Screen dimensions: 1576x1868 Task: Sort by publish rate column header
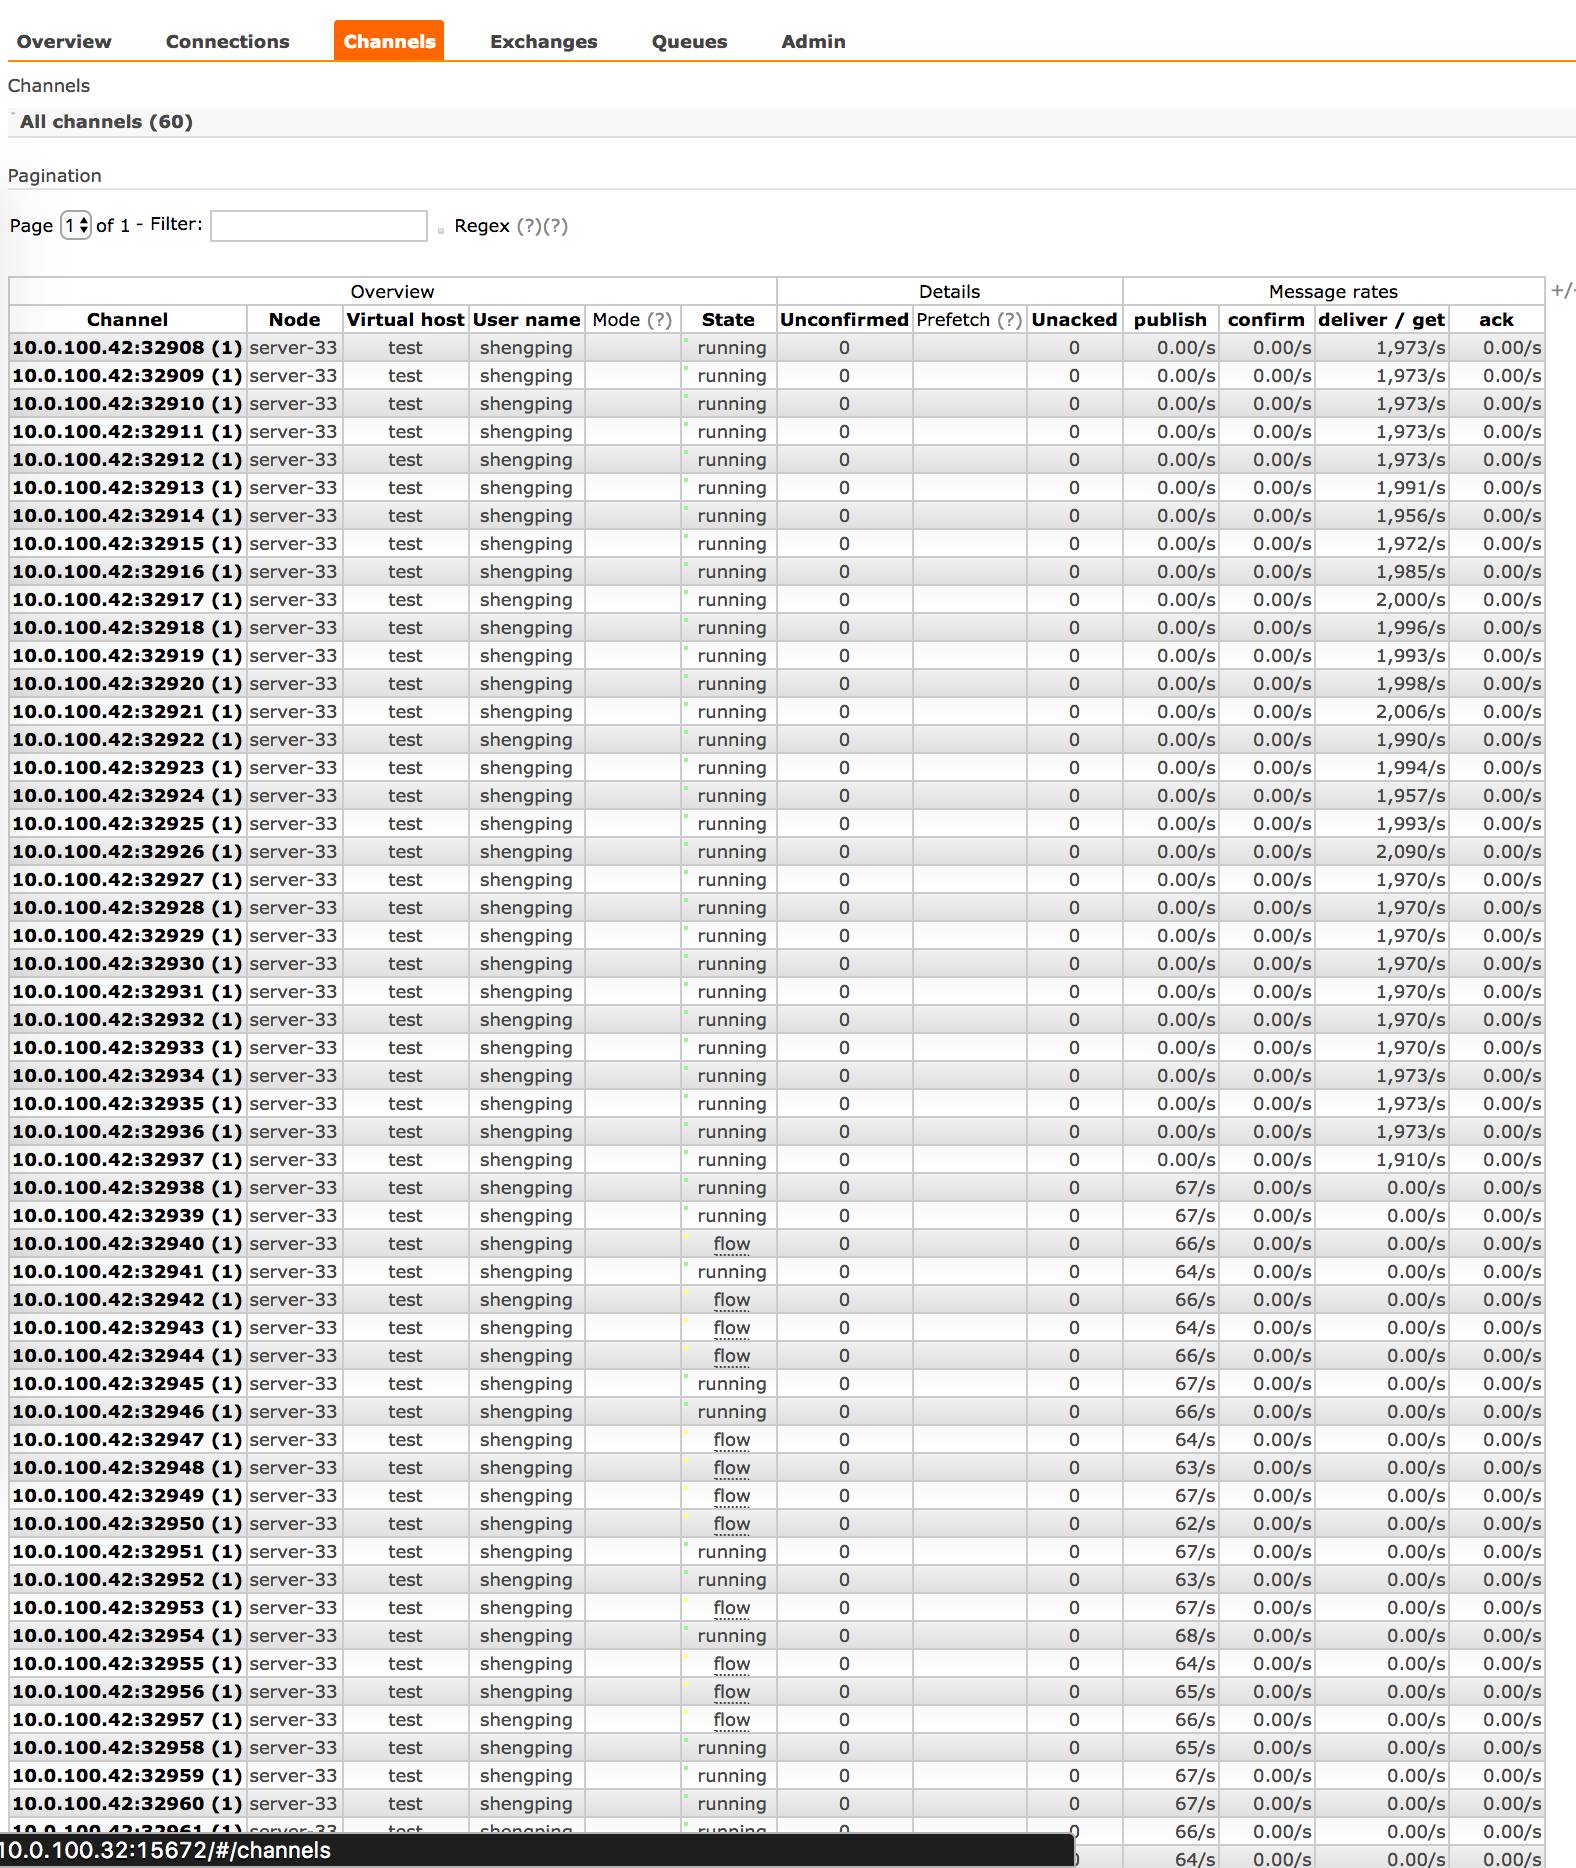point(1170,320)
